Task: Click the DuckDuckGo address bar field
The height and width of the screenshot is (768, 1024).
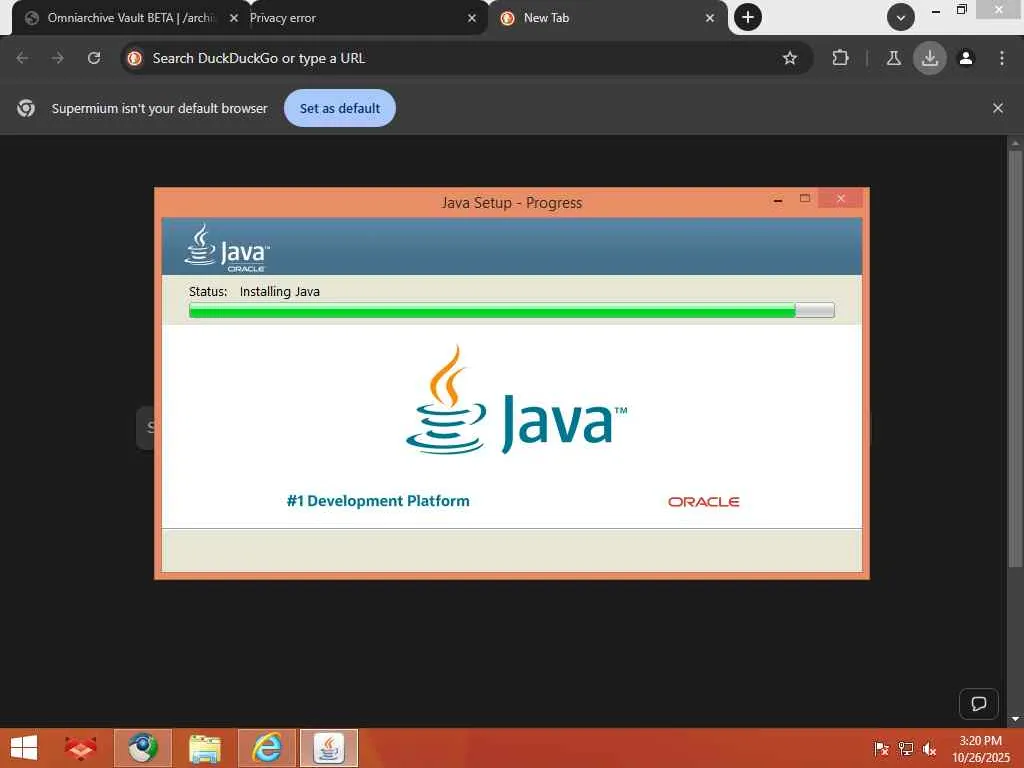Action: pos(466,58)
